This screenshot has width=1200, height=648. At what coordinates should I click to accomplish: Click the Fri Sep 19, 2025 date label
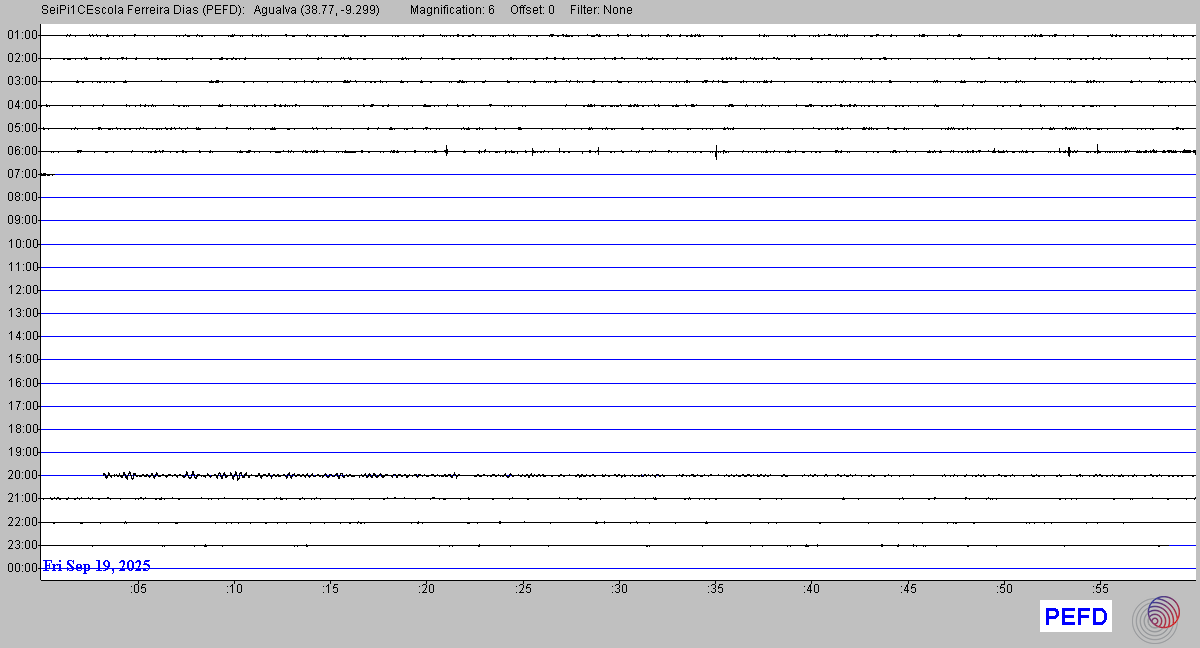(x=97, y=566)
